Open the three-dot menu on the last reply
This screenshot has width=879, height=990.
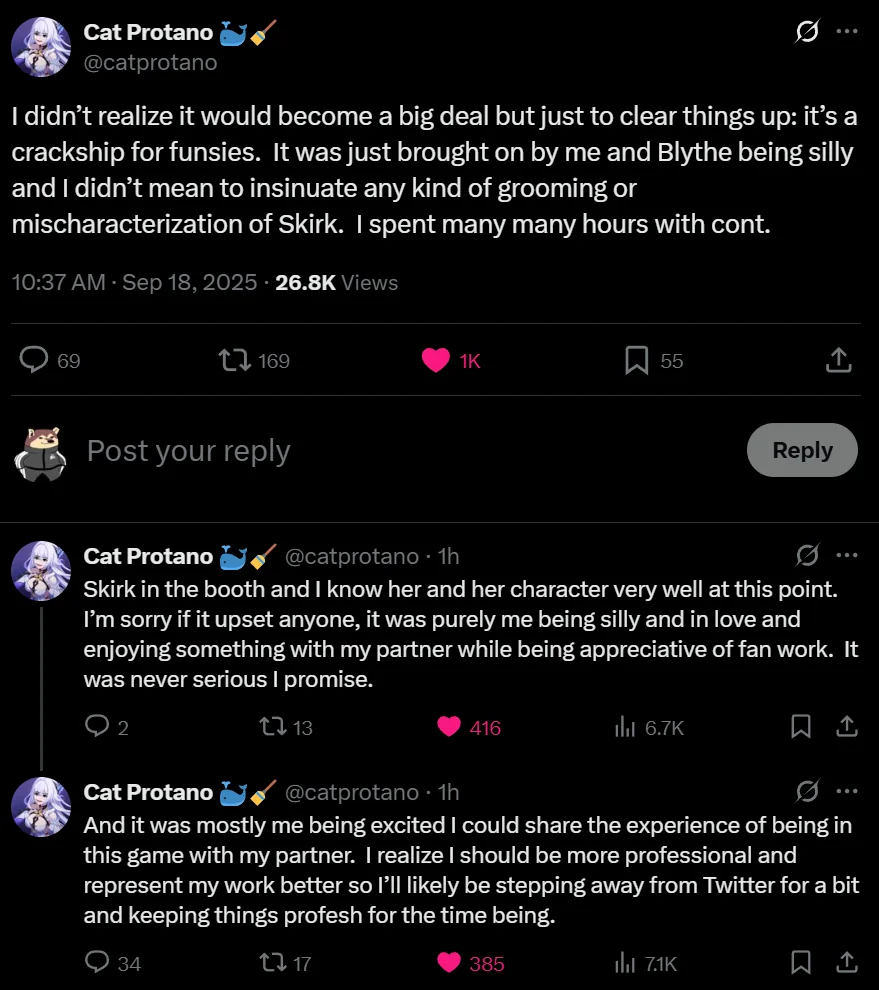(x=846, y=792)
